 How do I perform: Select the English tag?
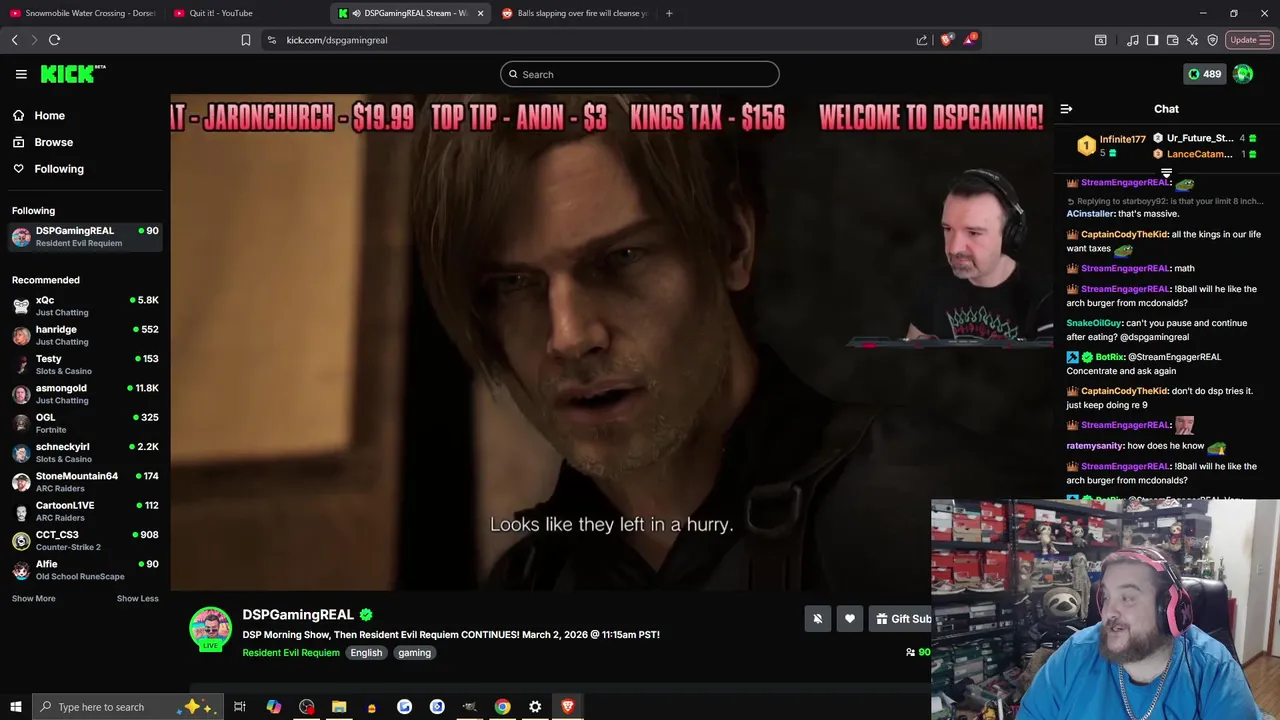click(x=366, y=653)
